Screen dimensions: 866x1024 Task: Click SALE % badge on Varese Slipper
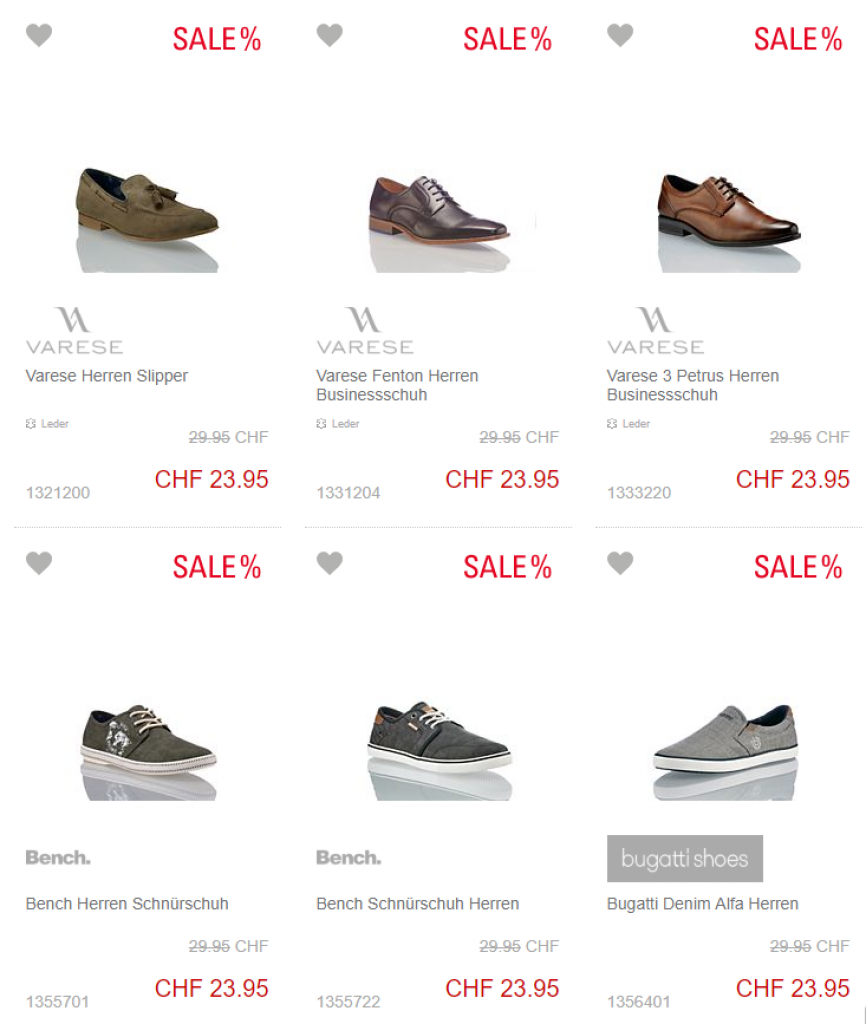pos(216,40)
